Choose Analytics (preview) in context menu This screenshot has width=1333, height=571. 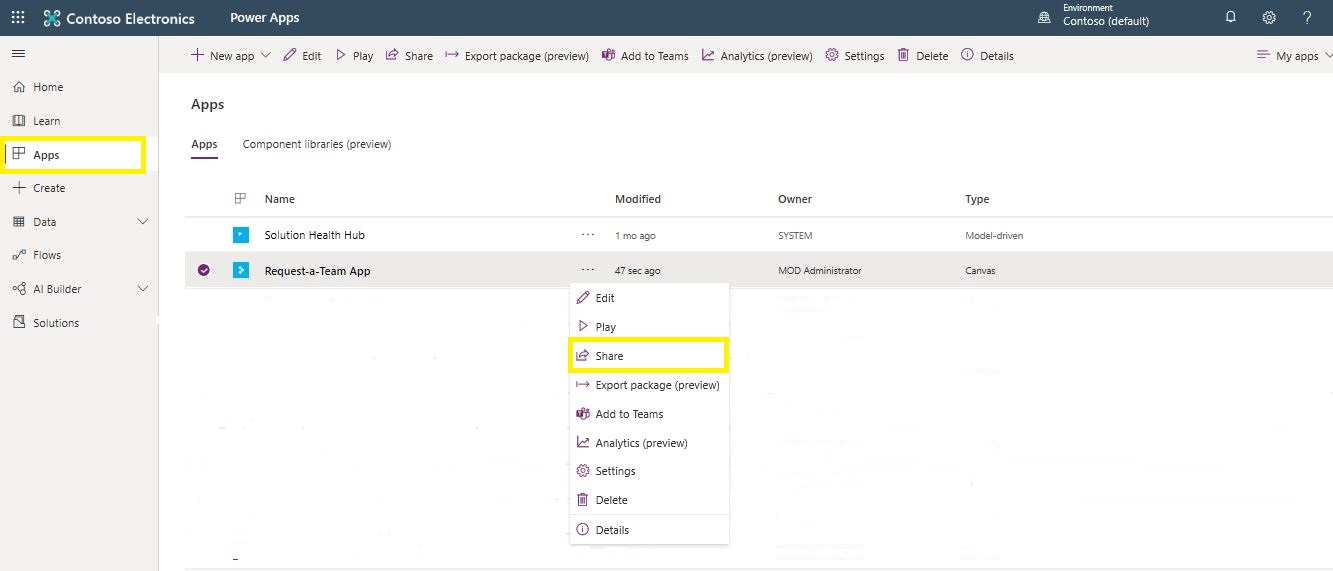649,443
